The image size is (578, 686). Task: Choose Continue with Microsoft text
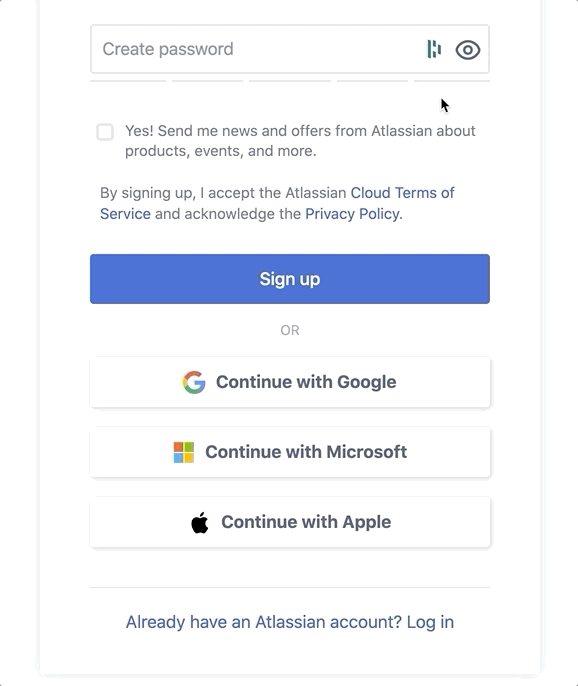tap(306, 452)
